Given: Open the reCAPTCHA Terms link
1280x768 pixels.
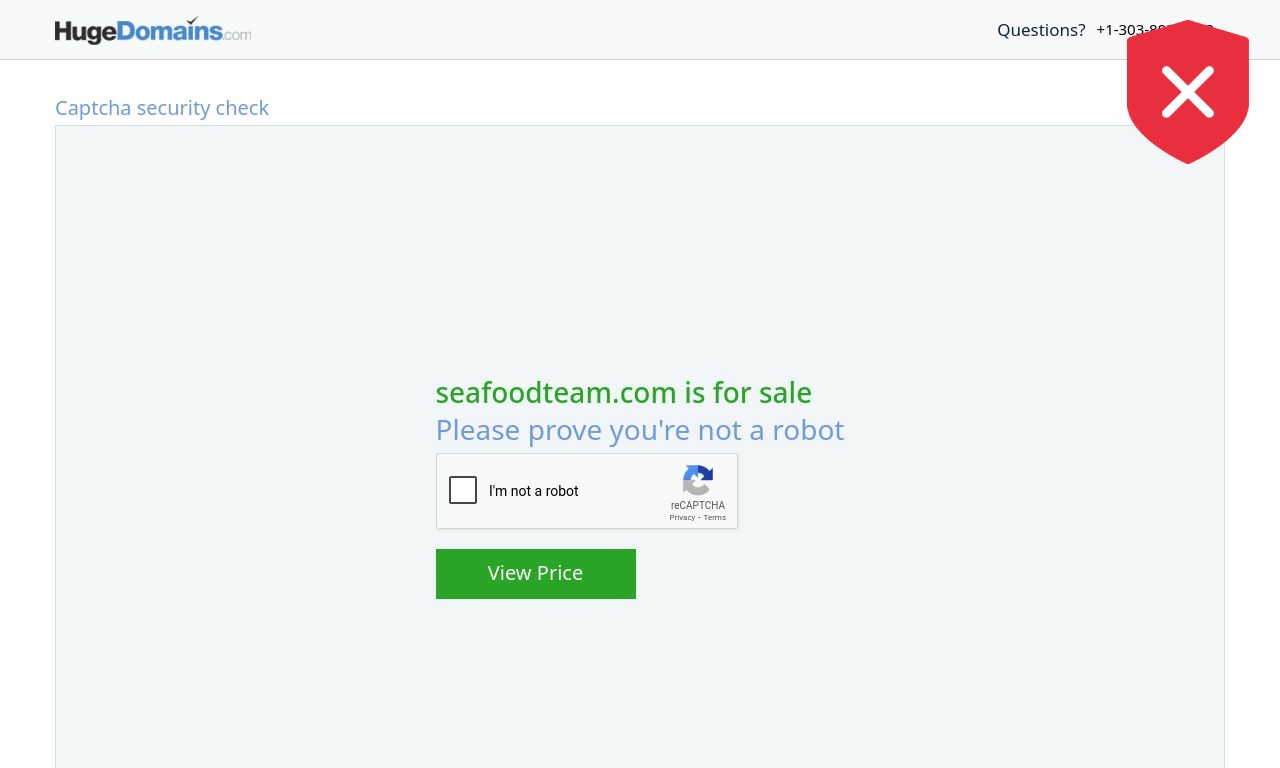Looking at the screenshot, I should coord(714,517).
